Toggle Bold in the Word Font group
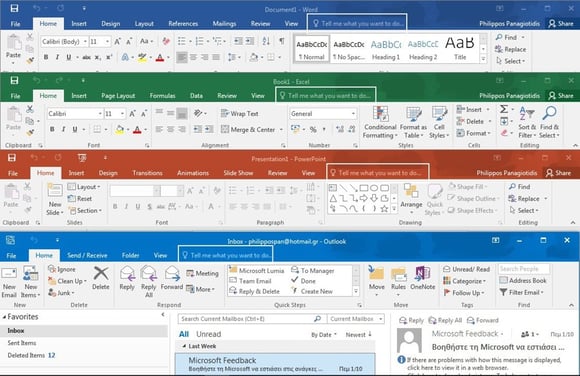The width and height of the screenshot is (580, 376). [x=46, y=57]
